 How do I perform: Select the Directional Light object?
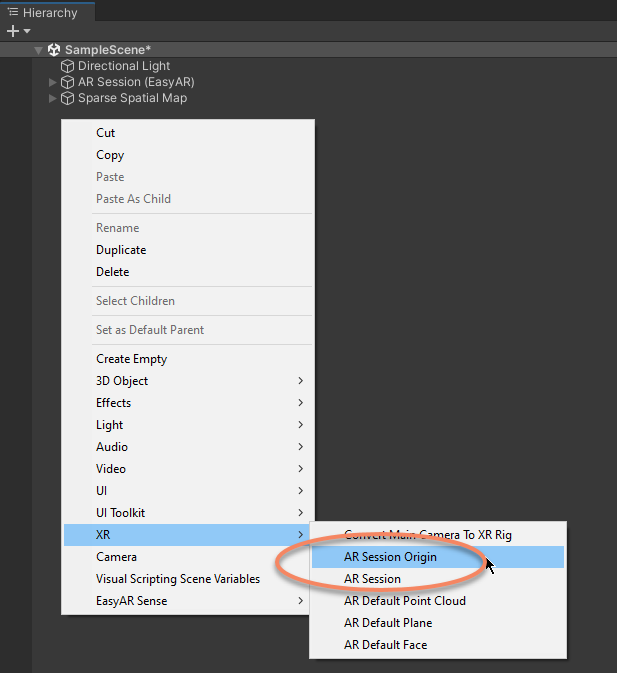click(x=124, y=66)
